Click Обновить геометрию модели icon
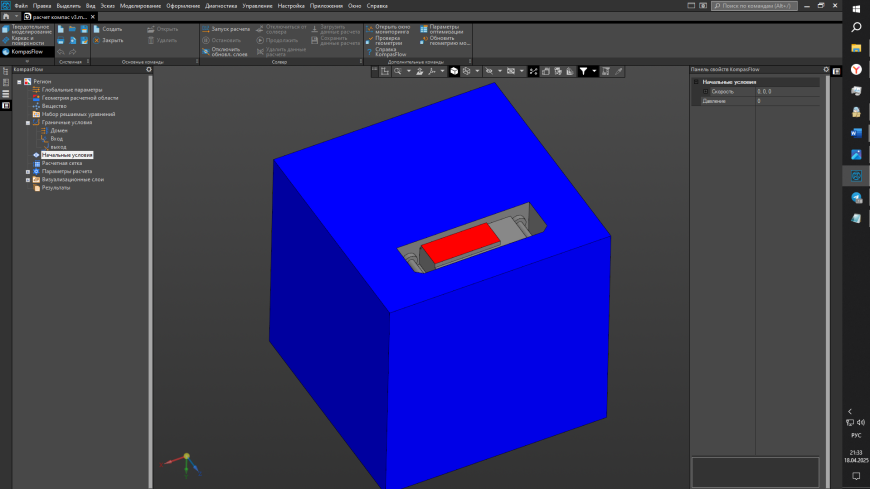 click(x=423, y=41)
